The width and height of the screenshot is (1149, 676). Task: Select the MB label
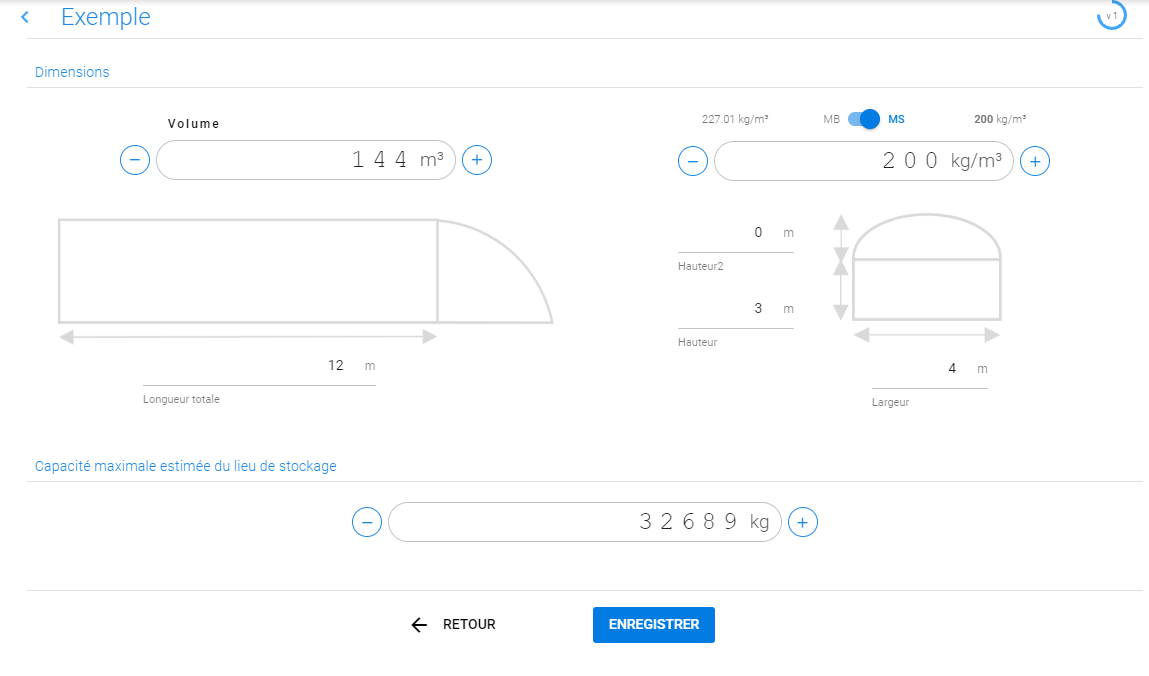(x=831, y=119)
